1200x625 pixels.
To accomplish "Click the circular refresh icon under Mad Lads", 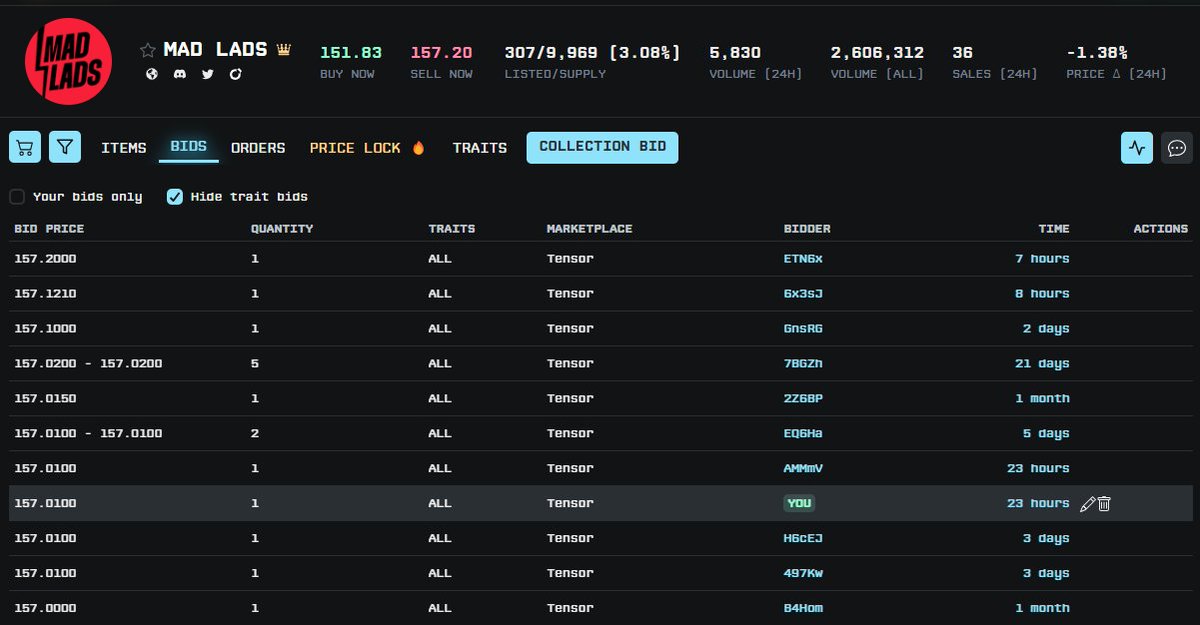I will [236, 74].
